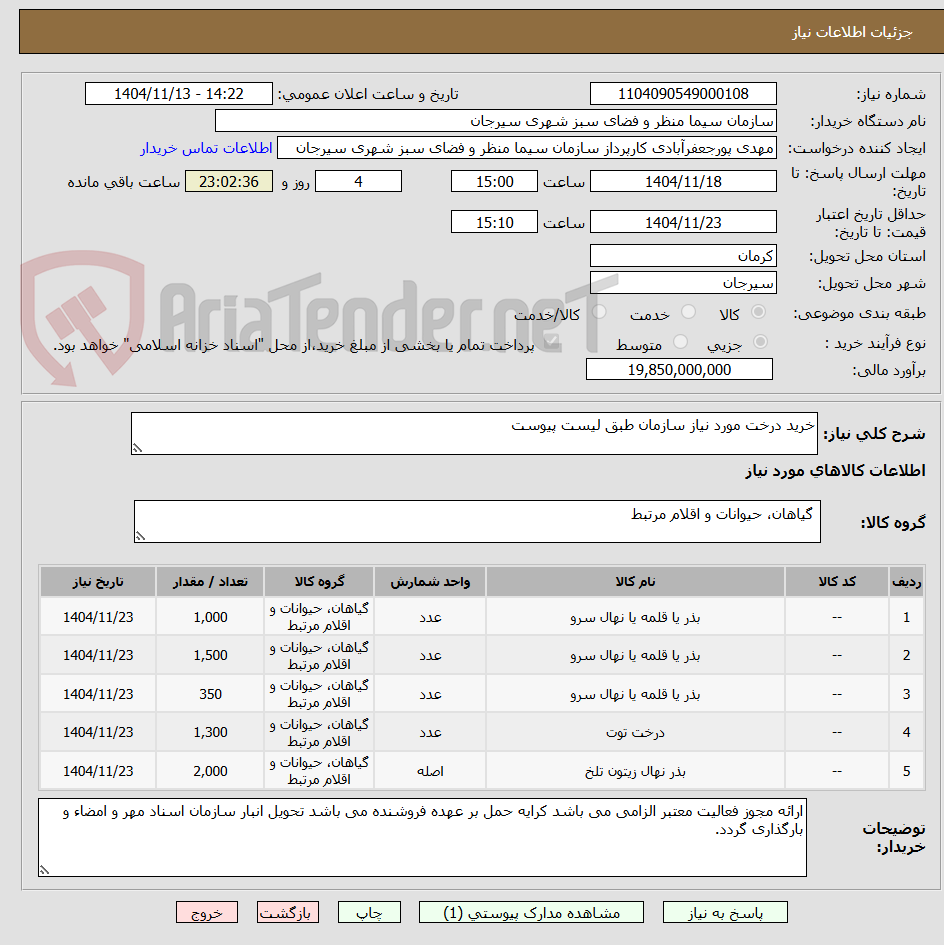This screenshot has height=945, width=944.
Task: Click the خروج exit button
Action: [207, 912]
